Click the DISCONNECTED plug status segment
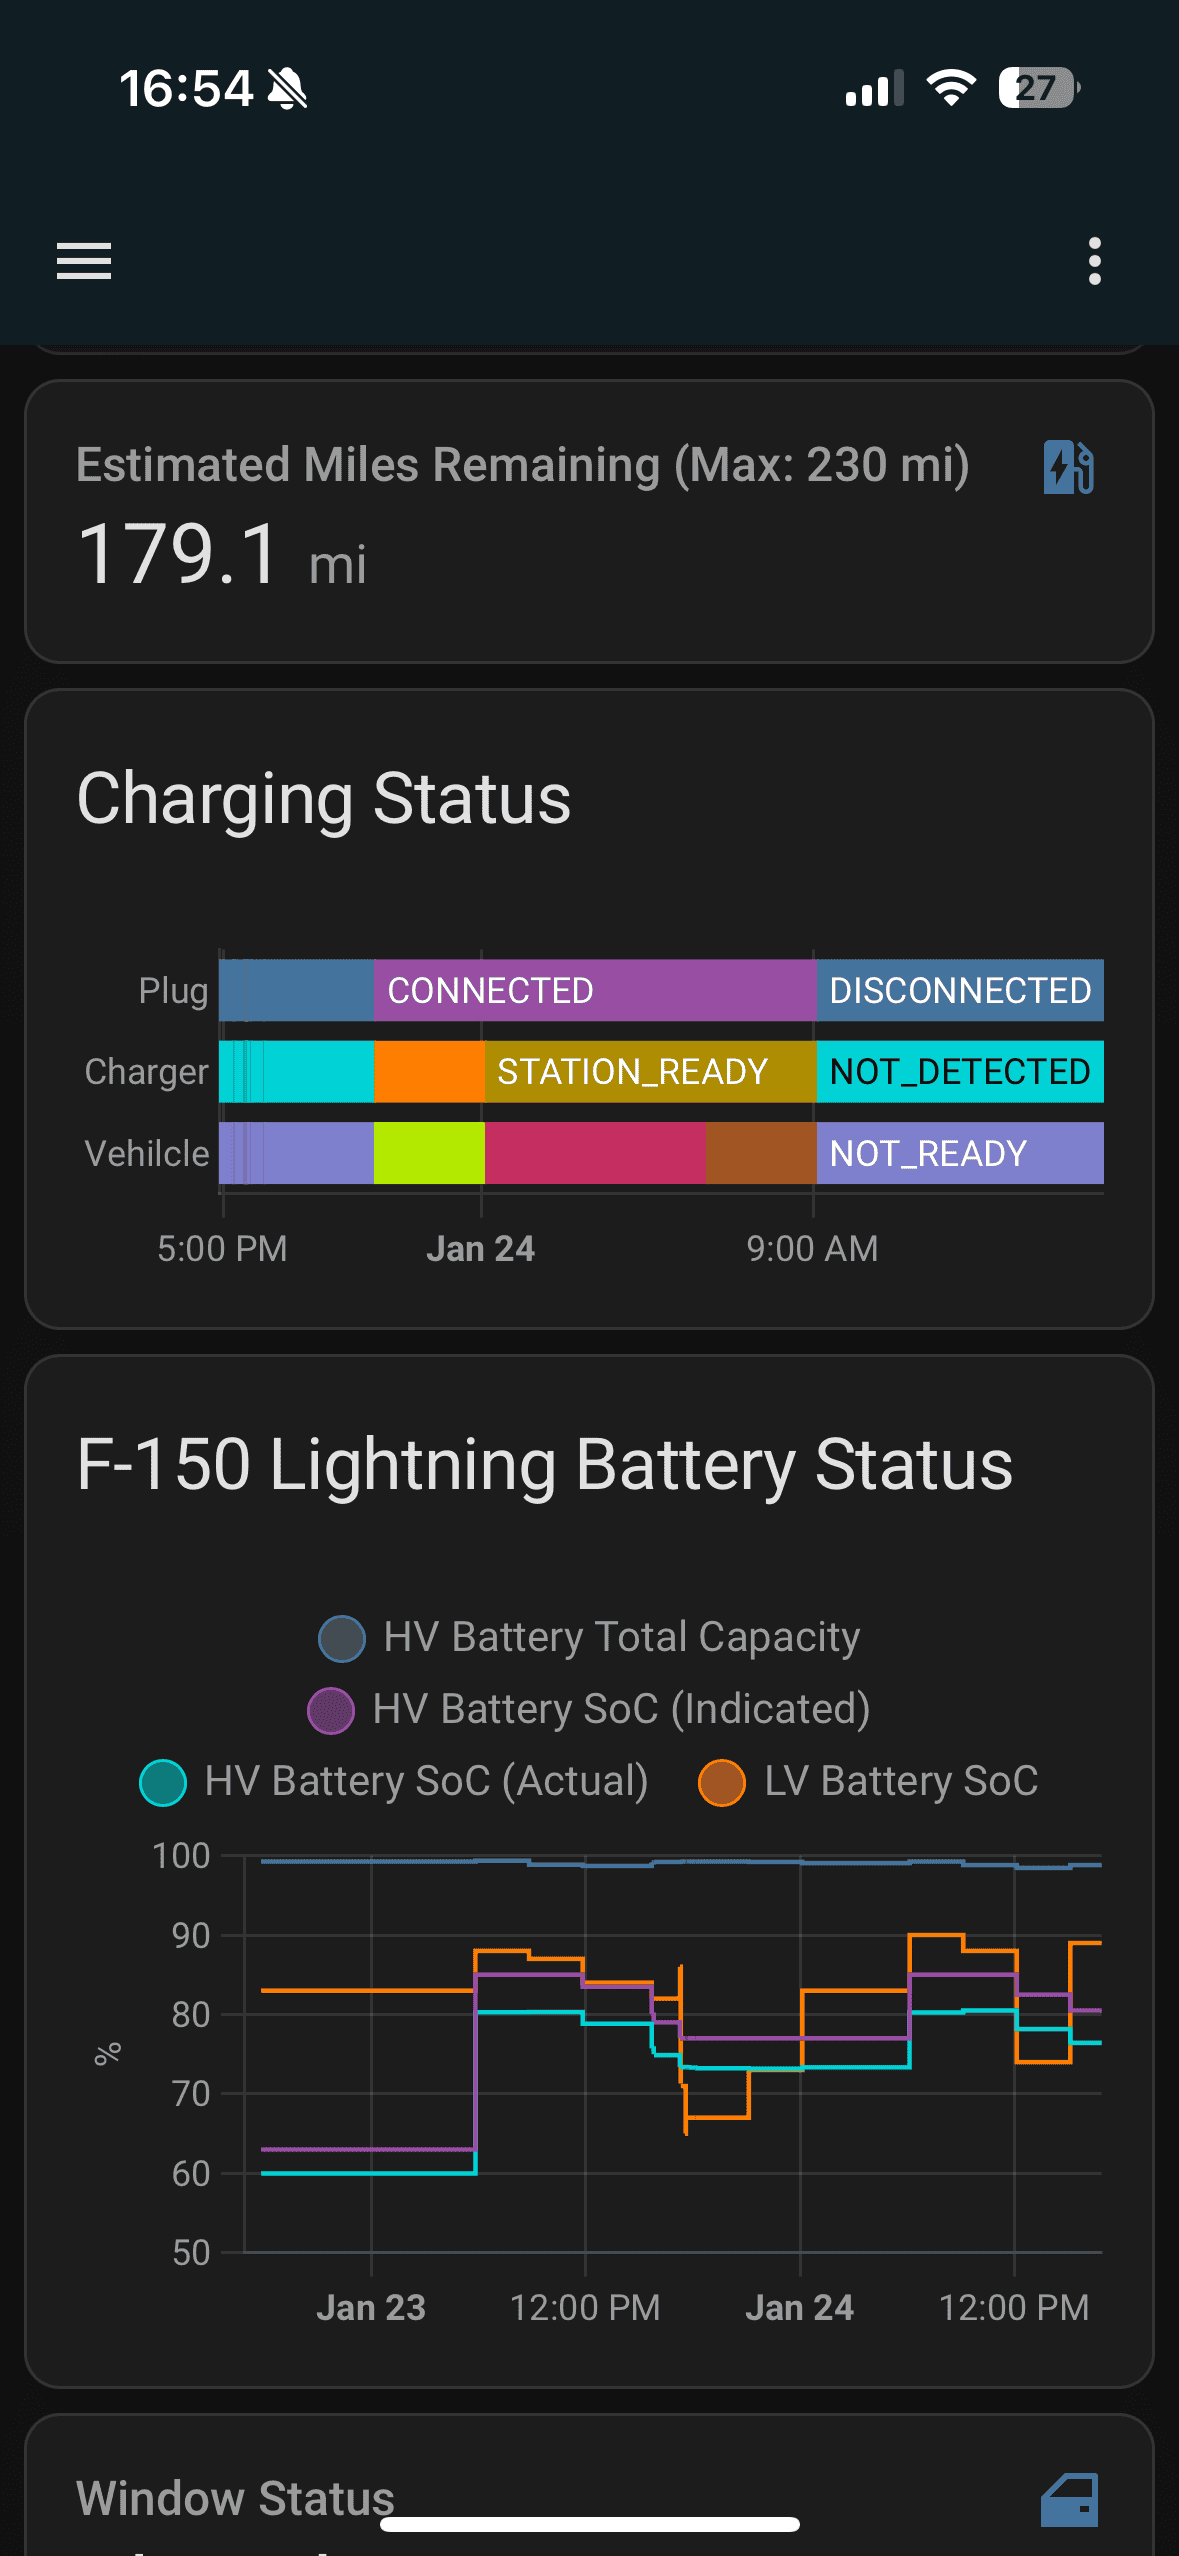This screenshot has width=1179, height=2556. (959, 990)
